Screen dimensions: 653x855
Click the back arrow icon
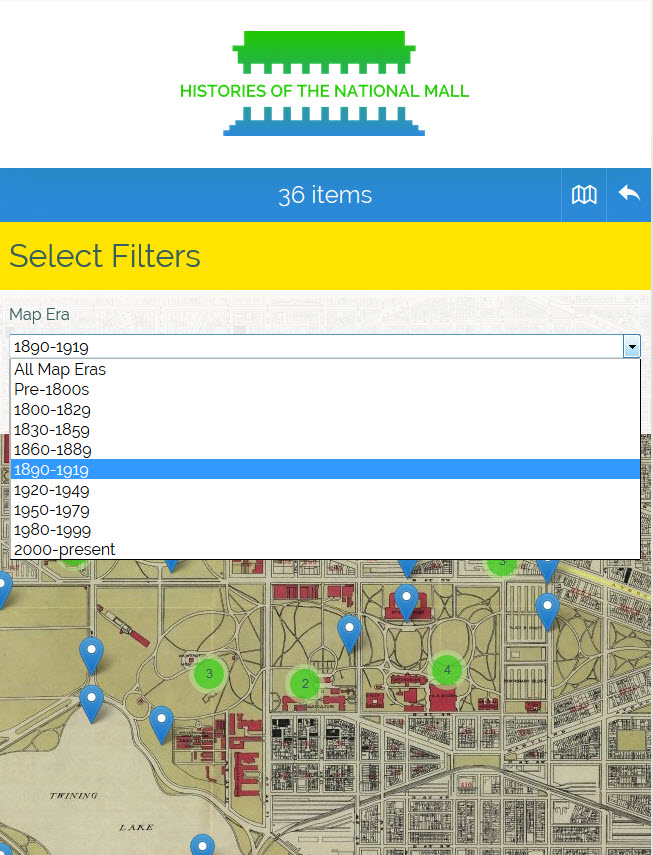click(629, 195)
